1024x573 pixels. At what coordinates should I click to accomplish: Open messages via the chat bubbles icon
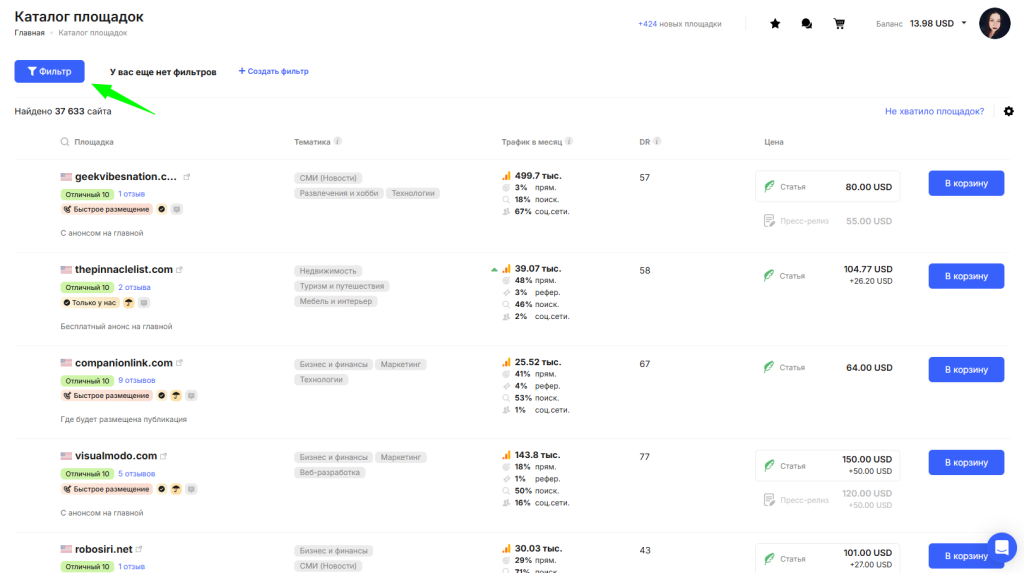point(807,24)
